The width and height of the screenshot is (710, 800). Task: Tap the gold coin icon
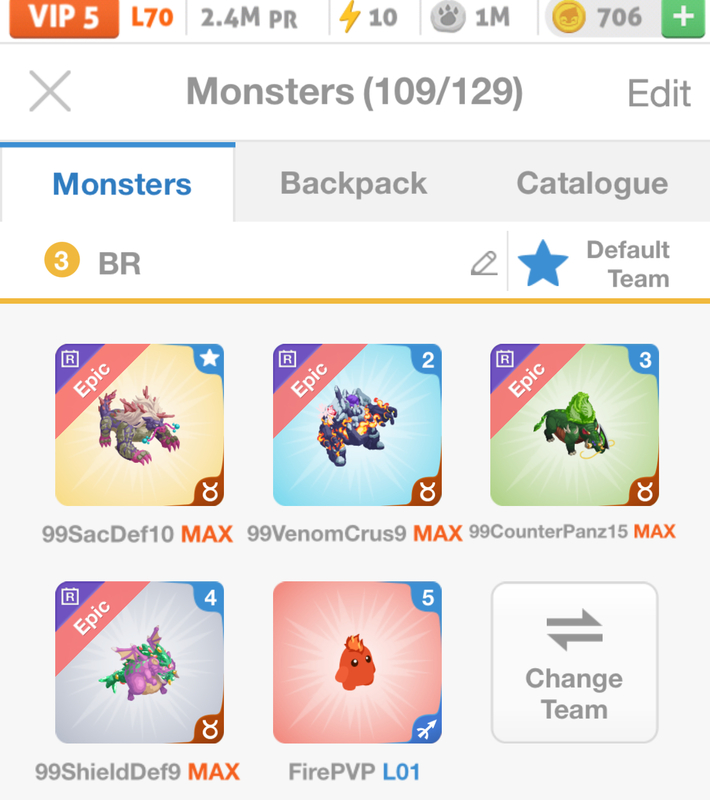[x=569, y=18]
